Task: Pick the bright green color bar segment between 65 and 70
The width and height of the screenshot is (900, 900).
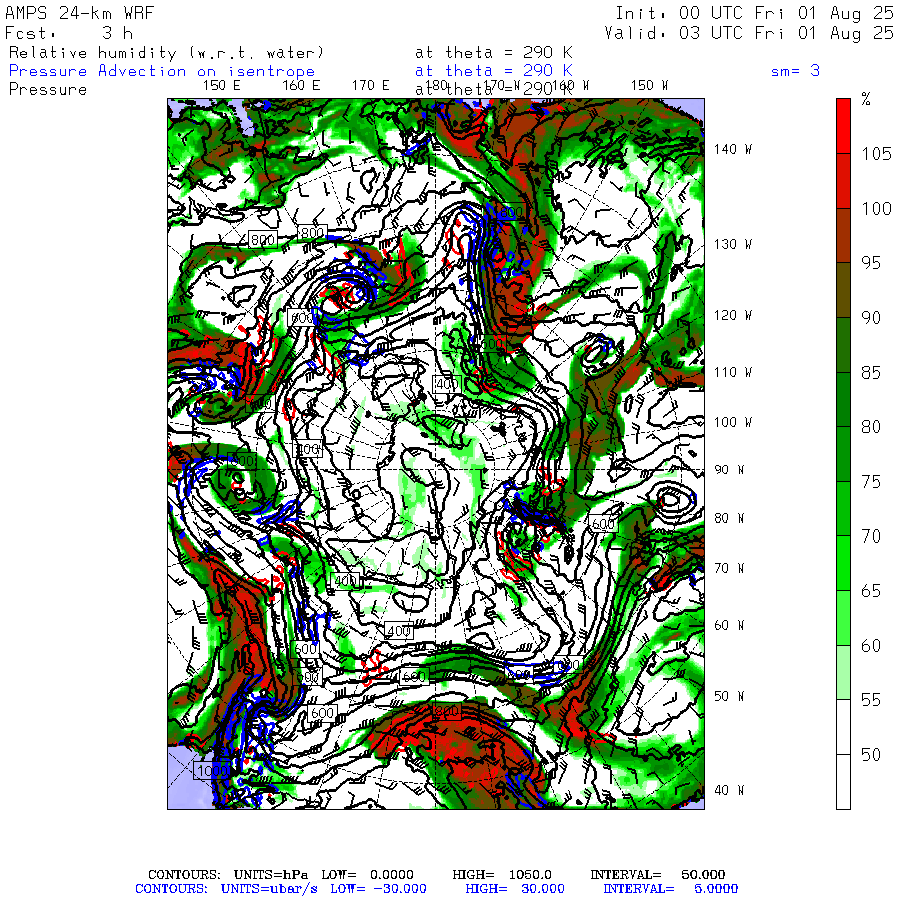Action: (x=843, y=563)
